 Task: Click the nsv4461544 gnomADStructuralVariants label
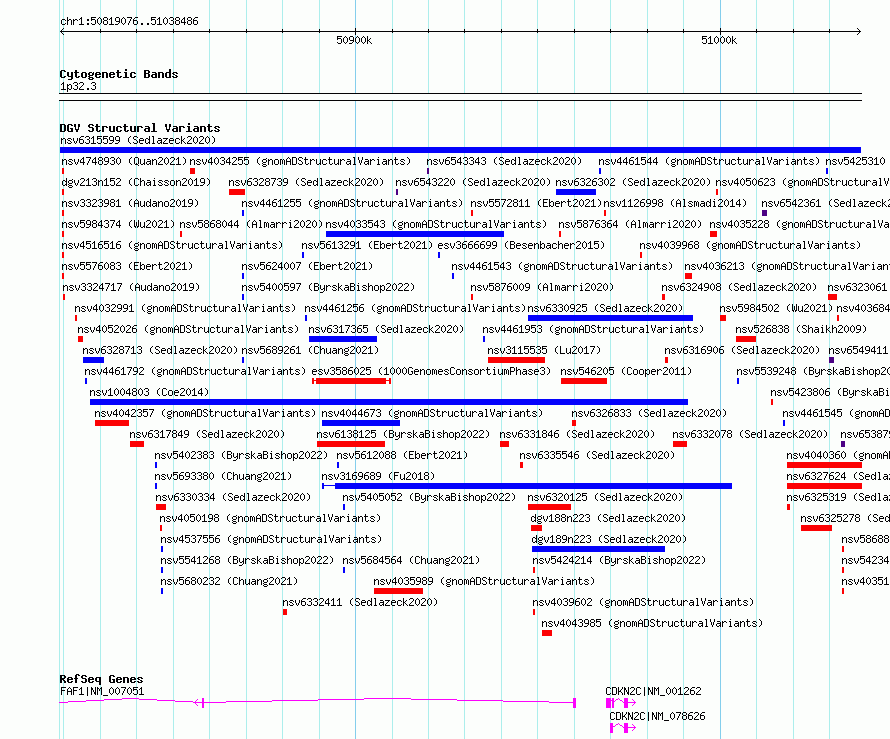(709, 161)
